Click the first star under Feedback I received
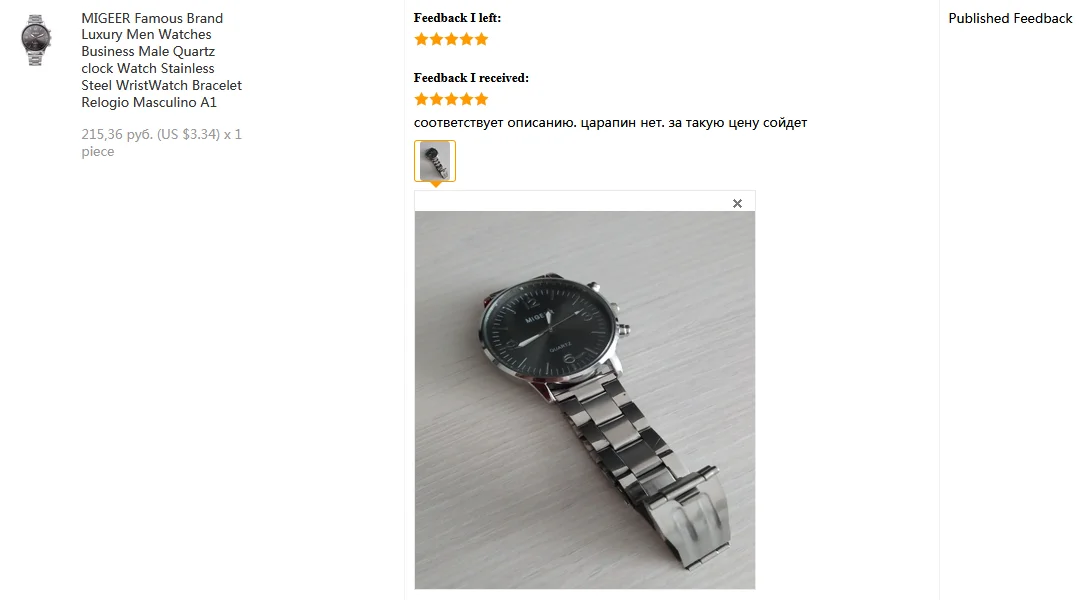The width and height of the screenshot is (1079, 600). [x=421, y=99]
